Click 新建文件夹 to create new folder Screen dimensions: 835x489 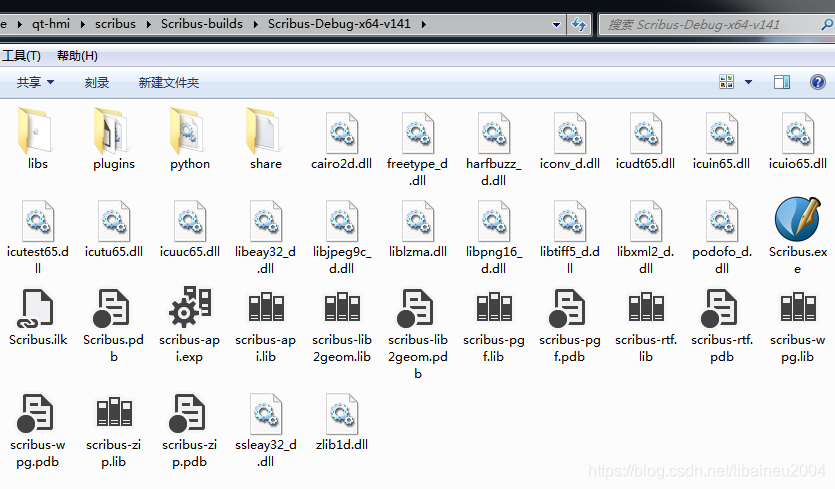click(169, 83)
